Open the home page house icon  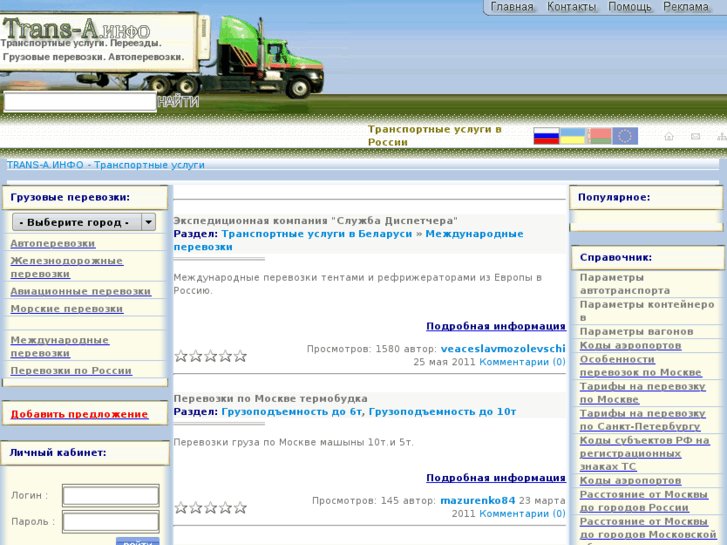click(x=669, y=136)
